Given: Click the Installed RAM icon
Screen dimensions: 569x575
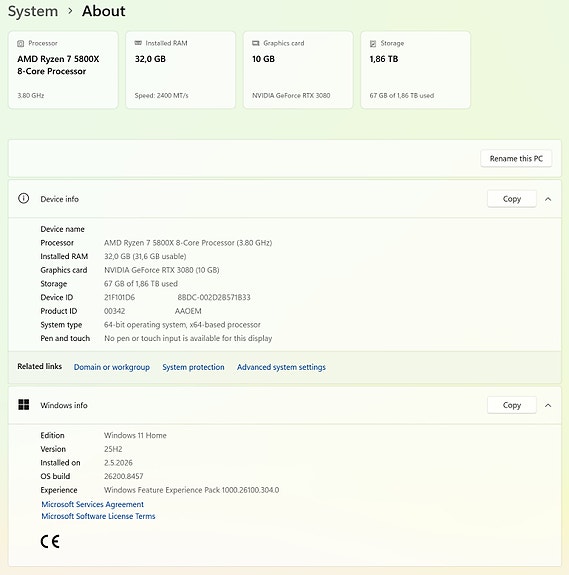Looking at the screenshot, I should [138, 43].
